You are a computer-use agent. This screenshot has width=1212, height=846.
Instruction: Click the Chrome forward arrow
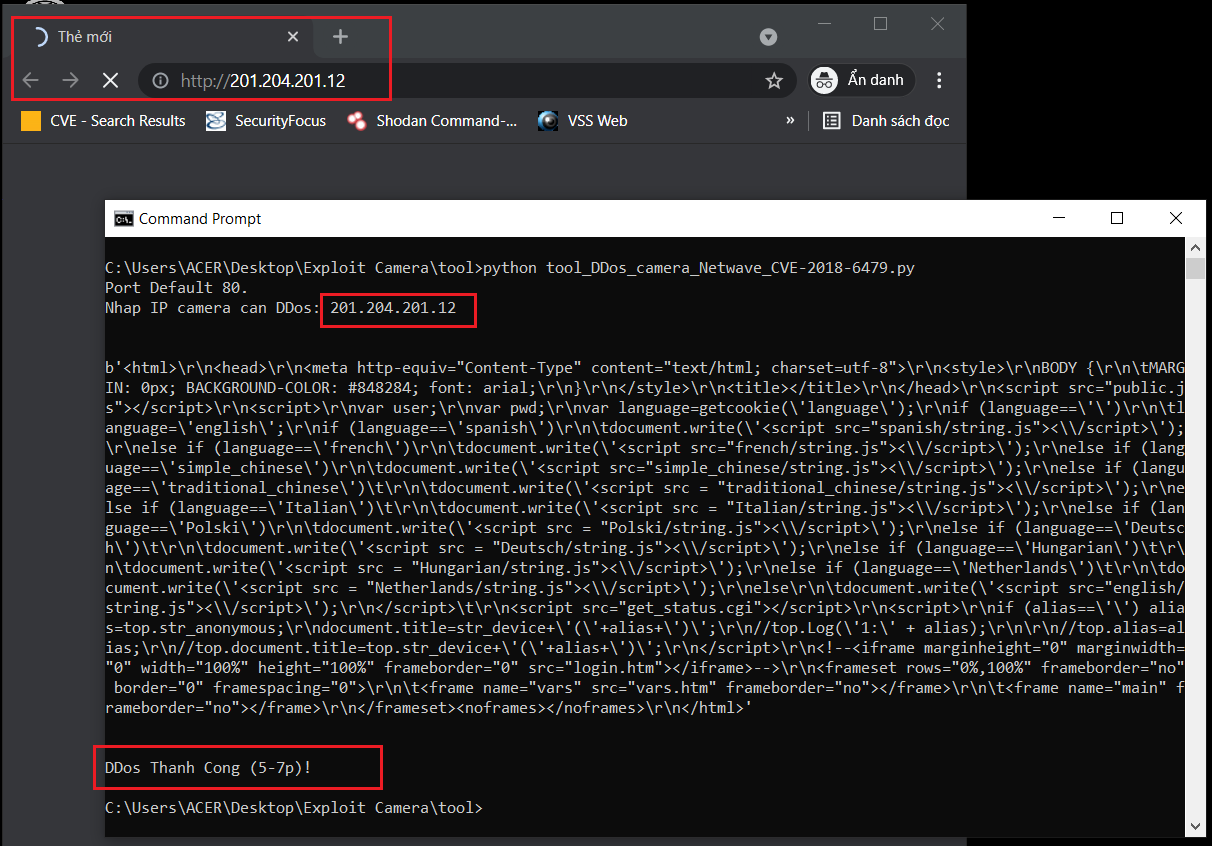coord(70,80)
